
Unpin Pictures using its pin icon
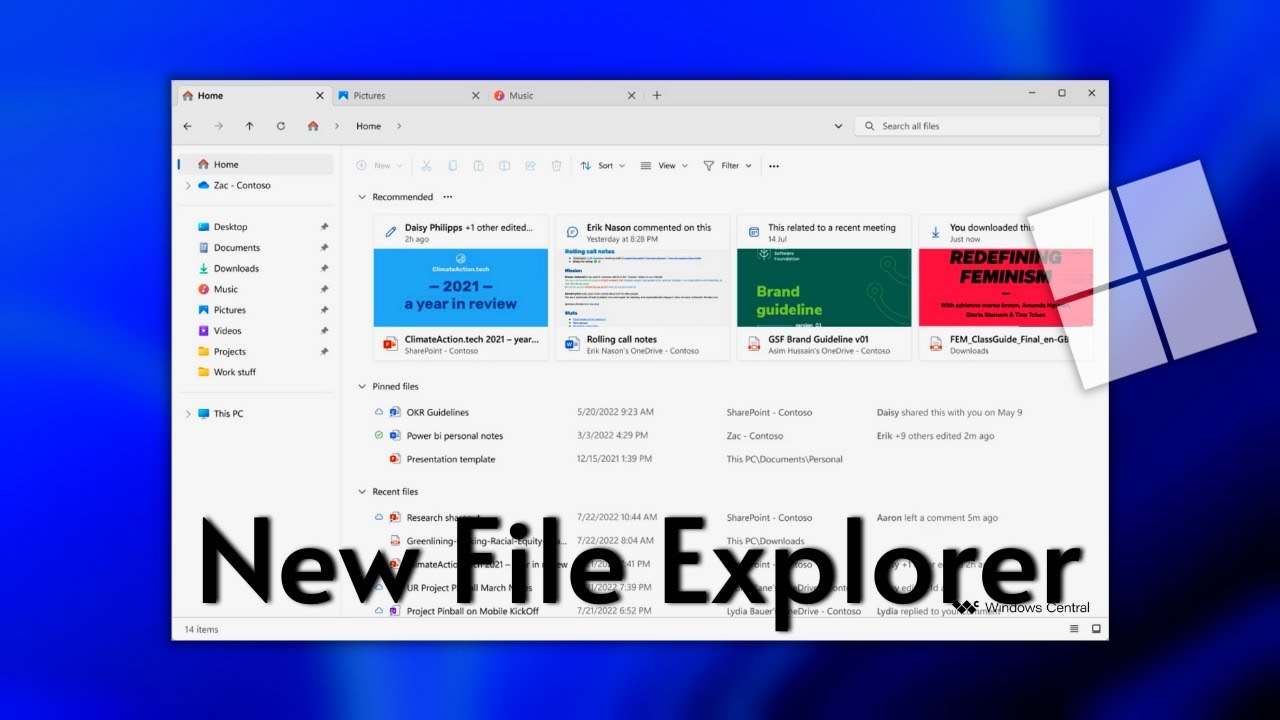coord(324,310)
